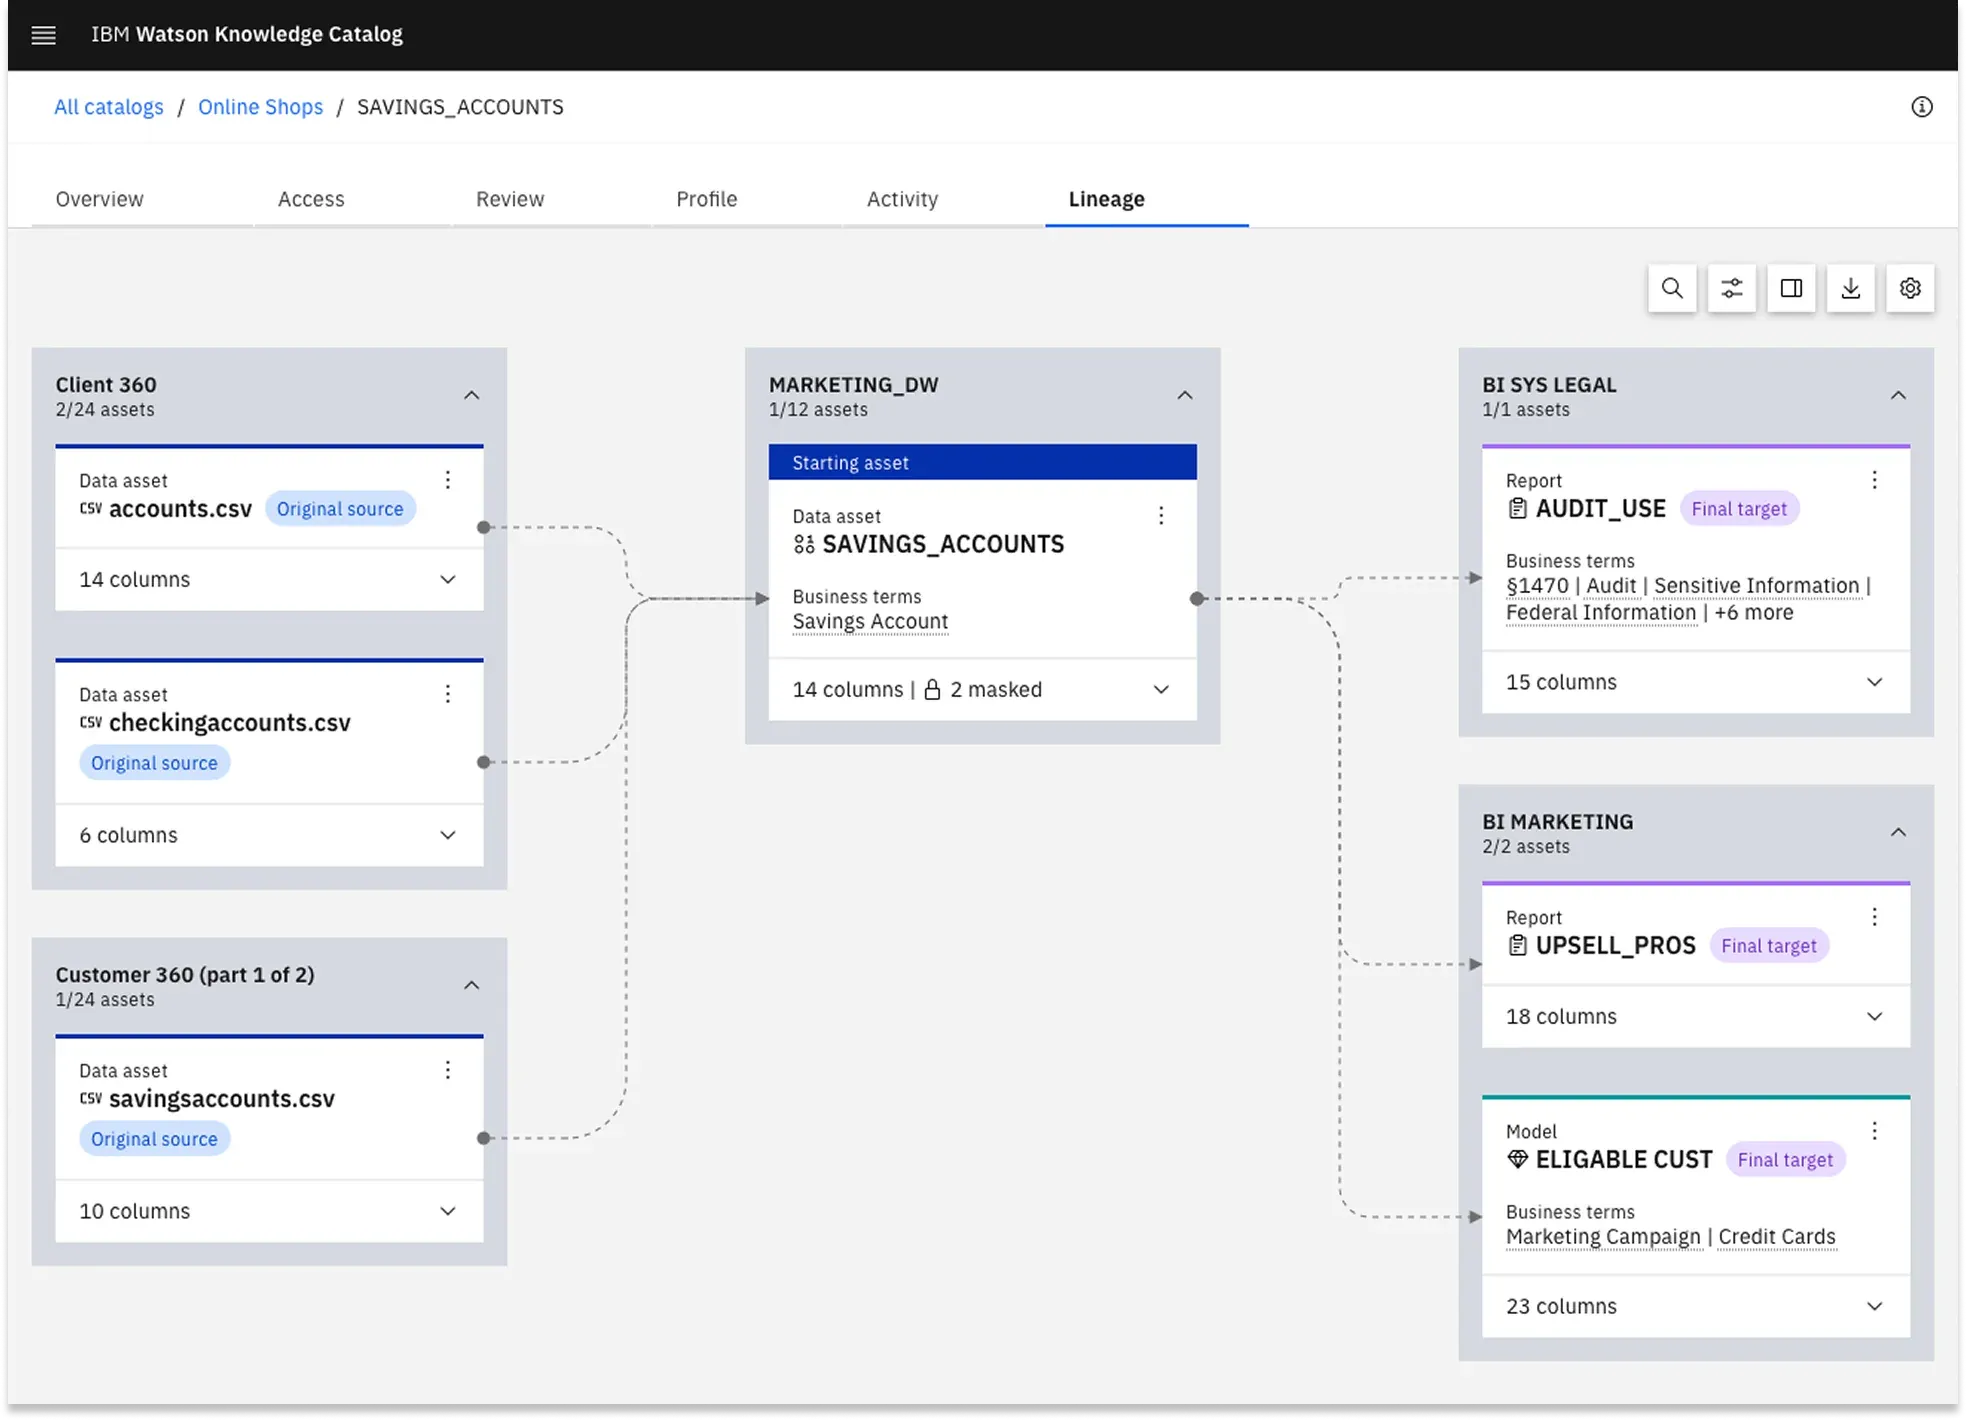Open overflow menu for AUDIT_USE report
Image resolution: width=1966 pixels, height=1420 pixels.
[x=1874, y=480]
